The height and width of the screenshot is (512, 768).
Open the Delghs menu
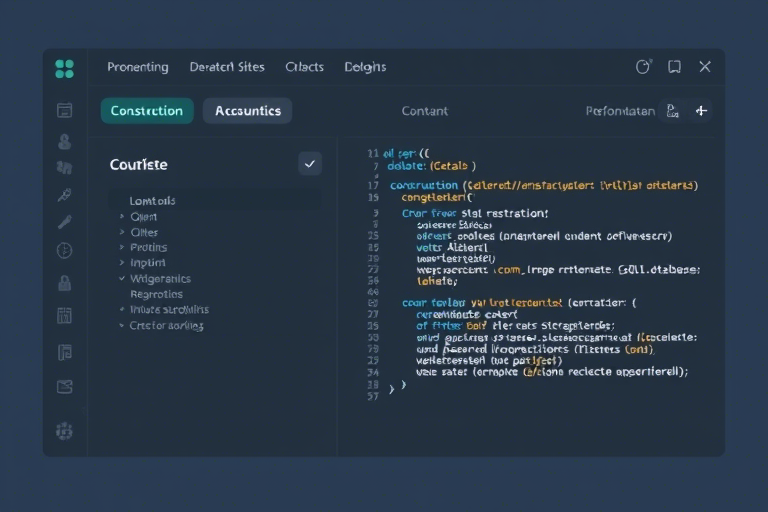point(365,67)
